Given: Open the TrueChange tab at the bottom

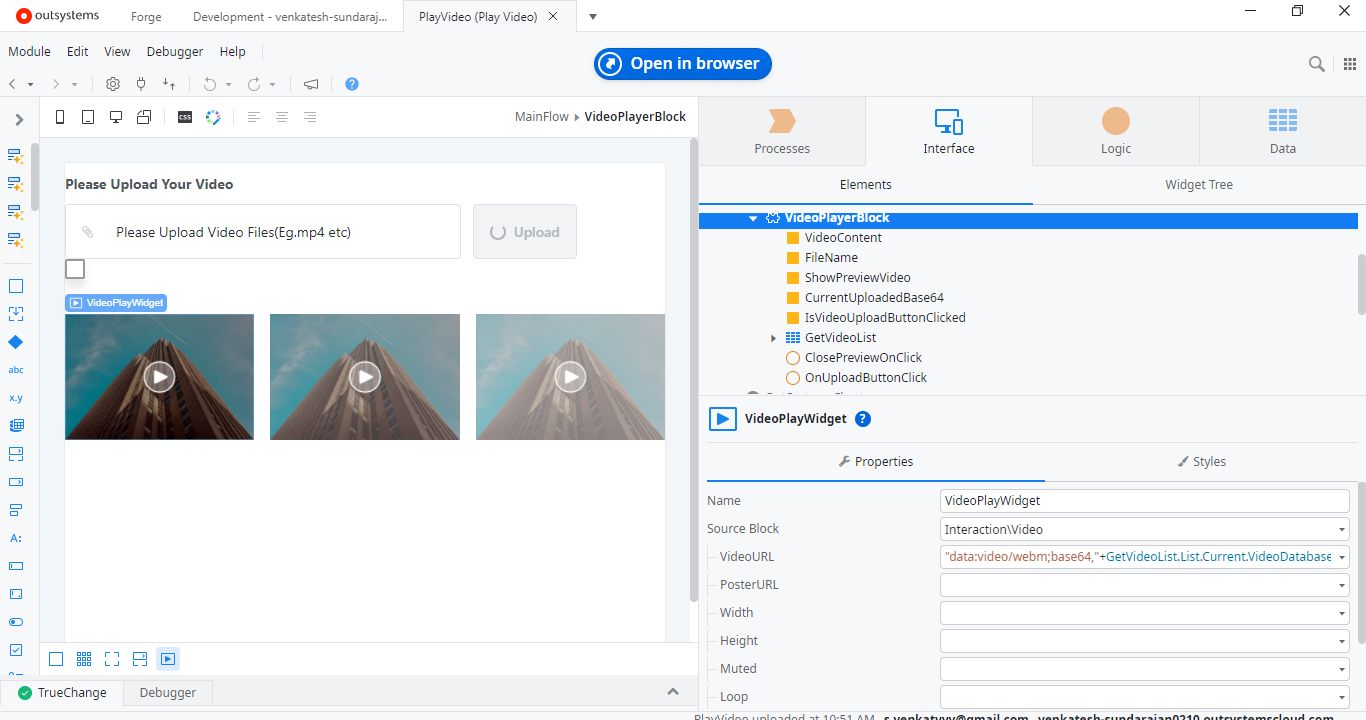Looking at the screenshot, I should [x=62, y=692].
